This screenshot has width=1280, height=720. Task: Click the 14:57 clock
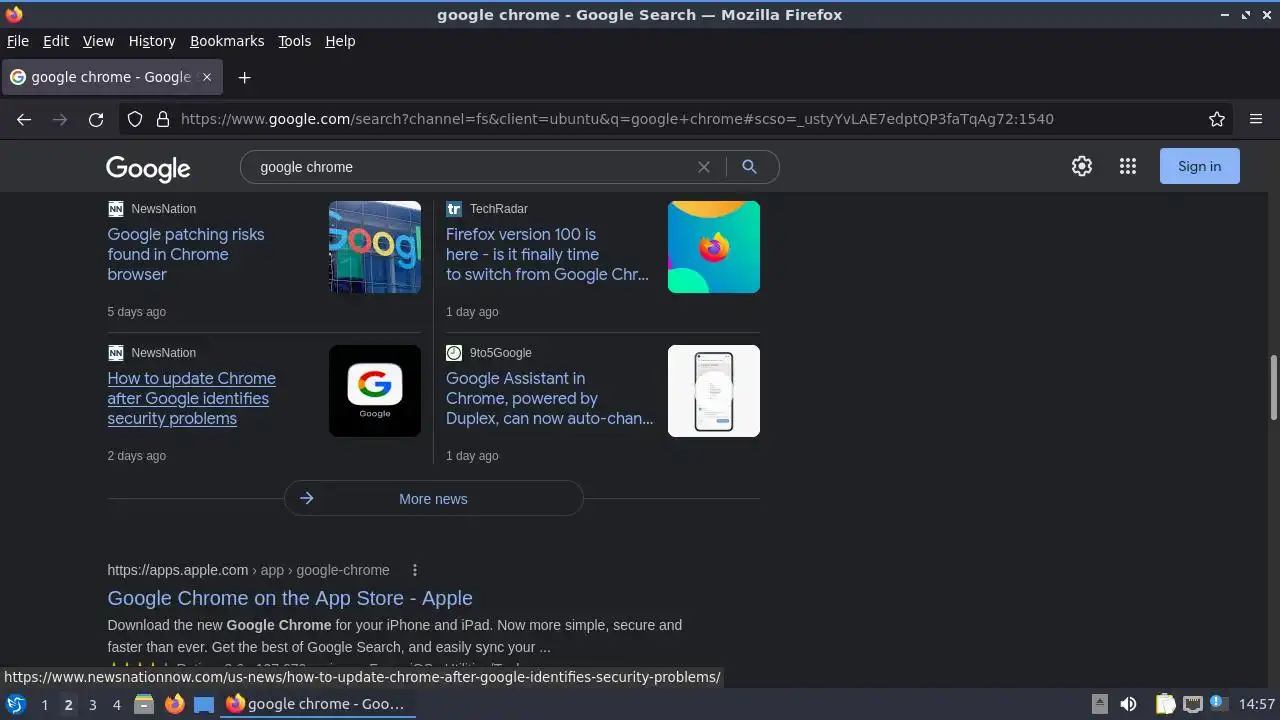pos(1256,704)
